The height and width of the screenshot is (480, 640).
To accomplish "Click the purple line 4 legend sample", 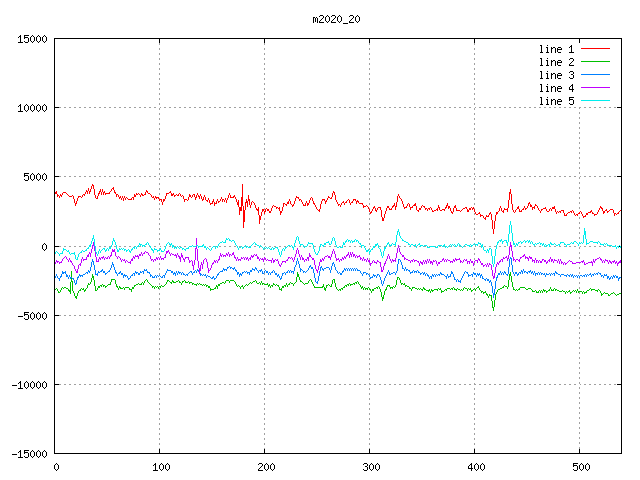I will tap(596, 88).
